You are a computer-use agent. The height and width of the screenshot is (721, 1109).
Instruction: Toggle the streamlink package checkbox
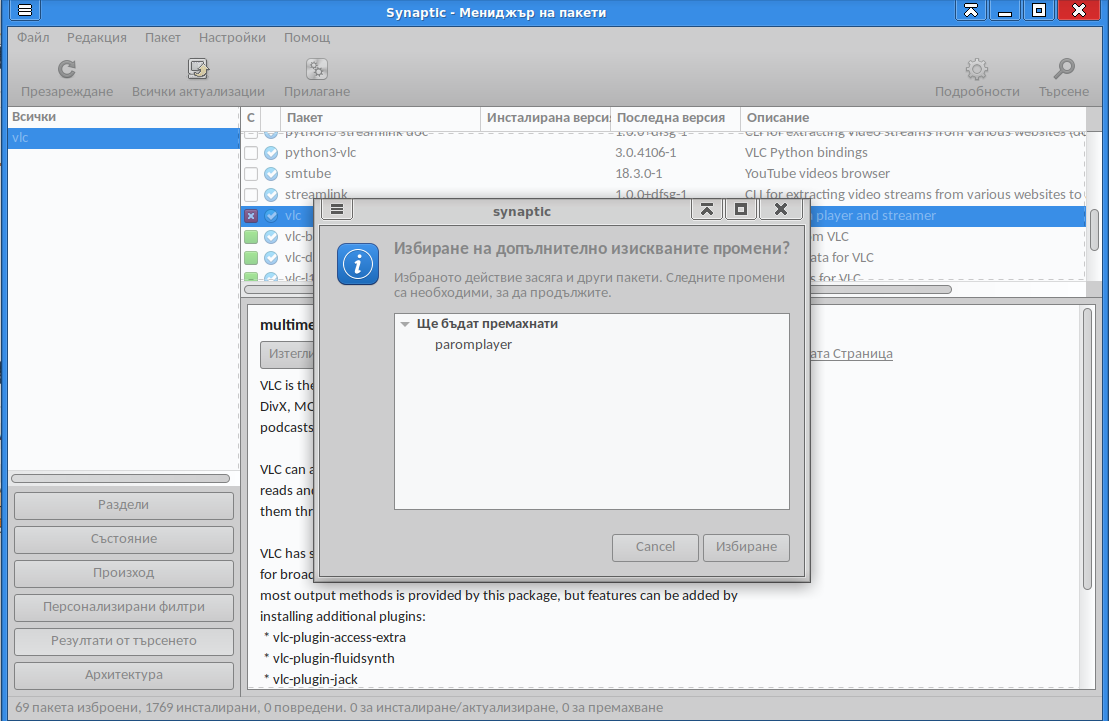[251, 195]
